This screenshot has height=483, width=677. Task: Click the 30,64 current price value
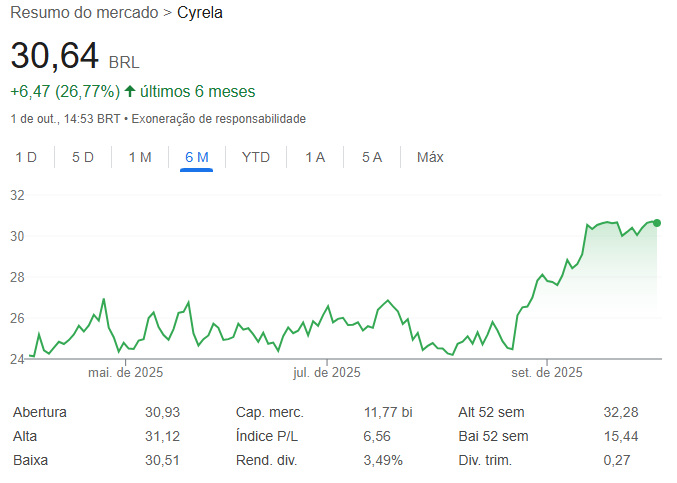55,57
